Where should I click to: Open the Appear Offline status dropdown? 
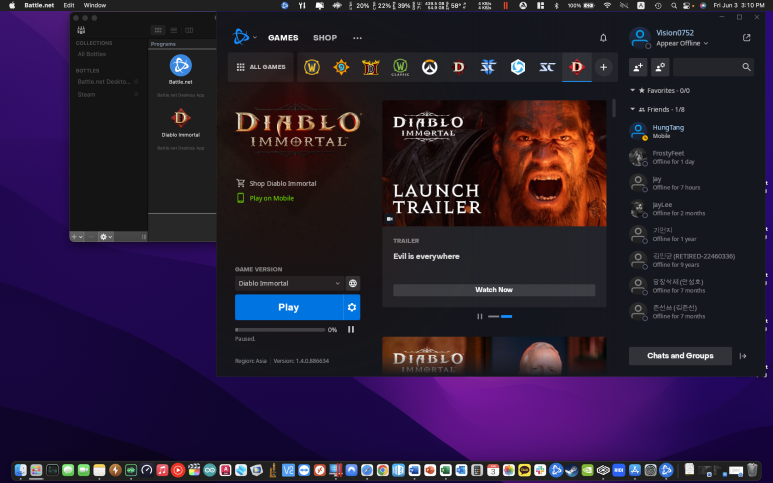pos(682,43)
